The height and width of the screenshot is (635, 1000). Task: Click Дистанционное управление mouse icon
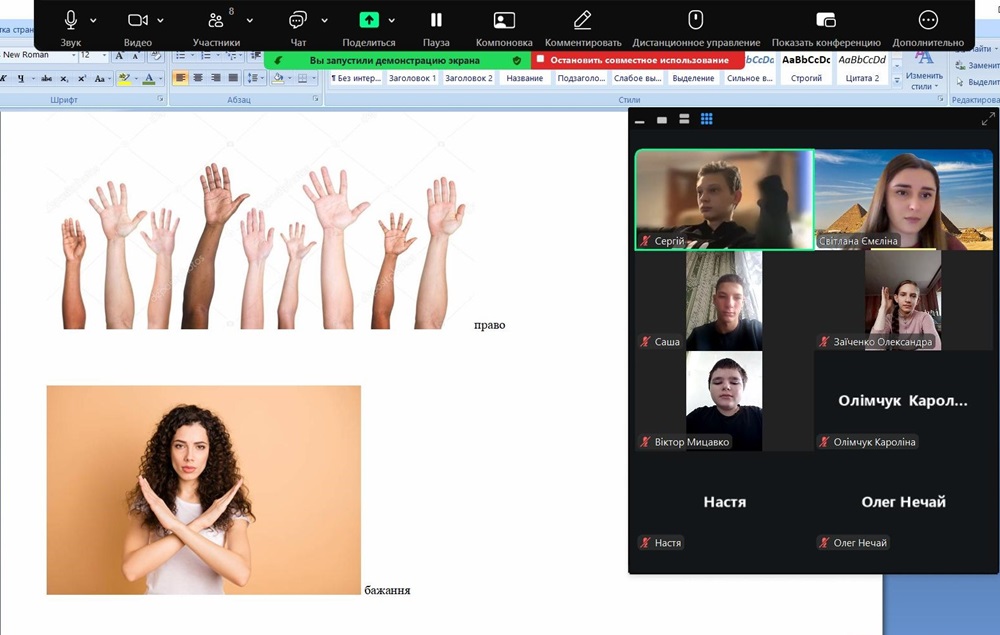click(x=696, y=20)
